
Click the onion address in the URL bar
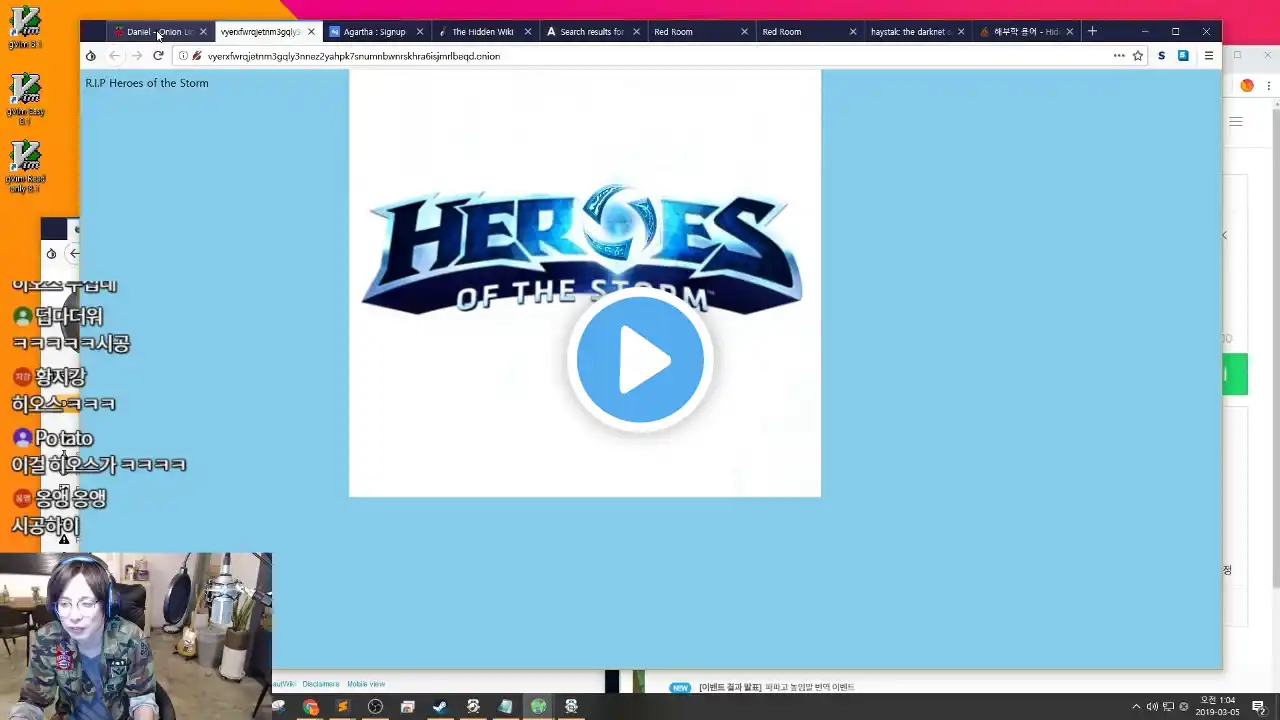point(354,56)
